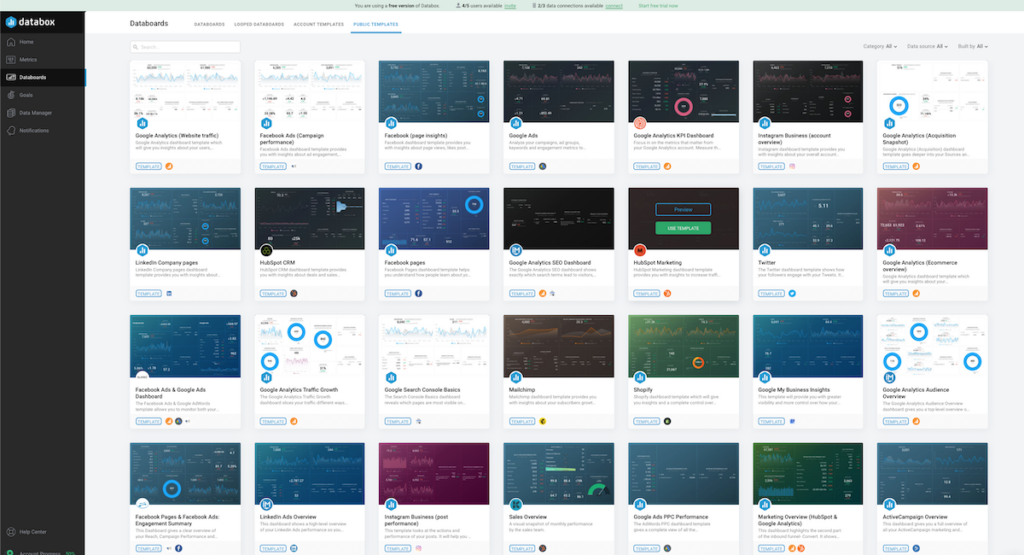Click the search magnifier icon
This screenshot has height=555, width=1024.
(135, 47)
